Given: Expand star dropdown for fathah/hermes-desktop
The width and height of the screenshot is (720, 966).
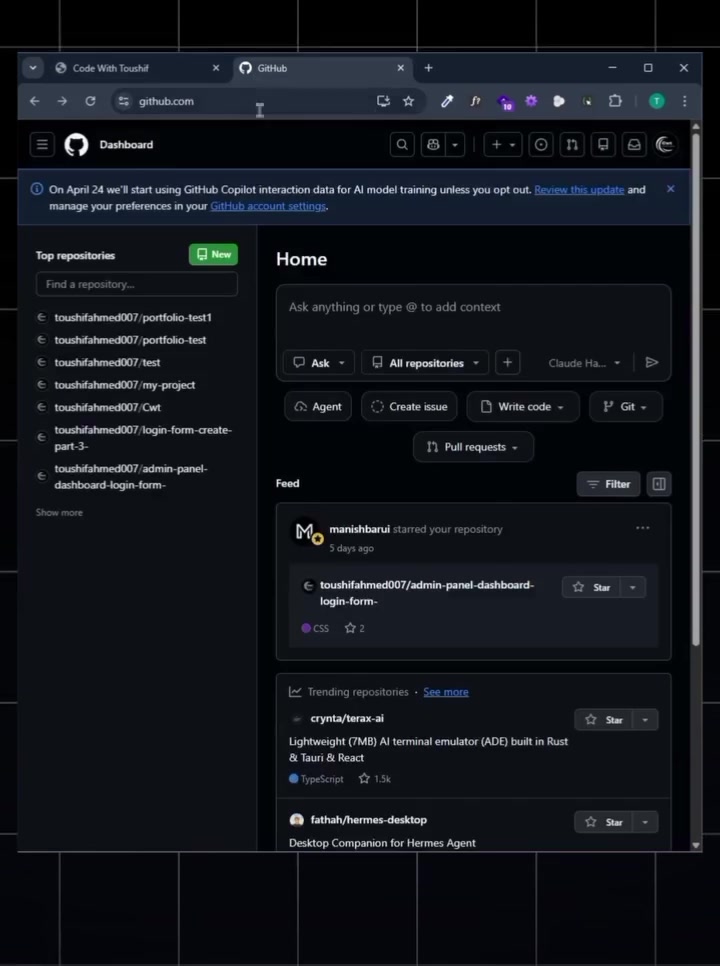Looking at the screenshot, I should [x=645, y=822].
